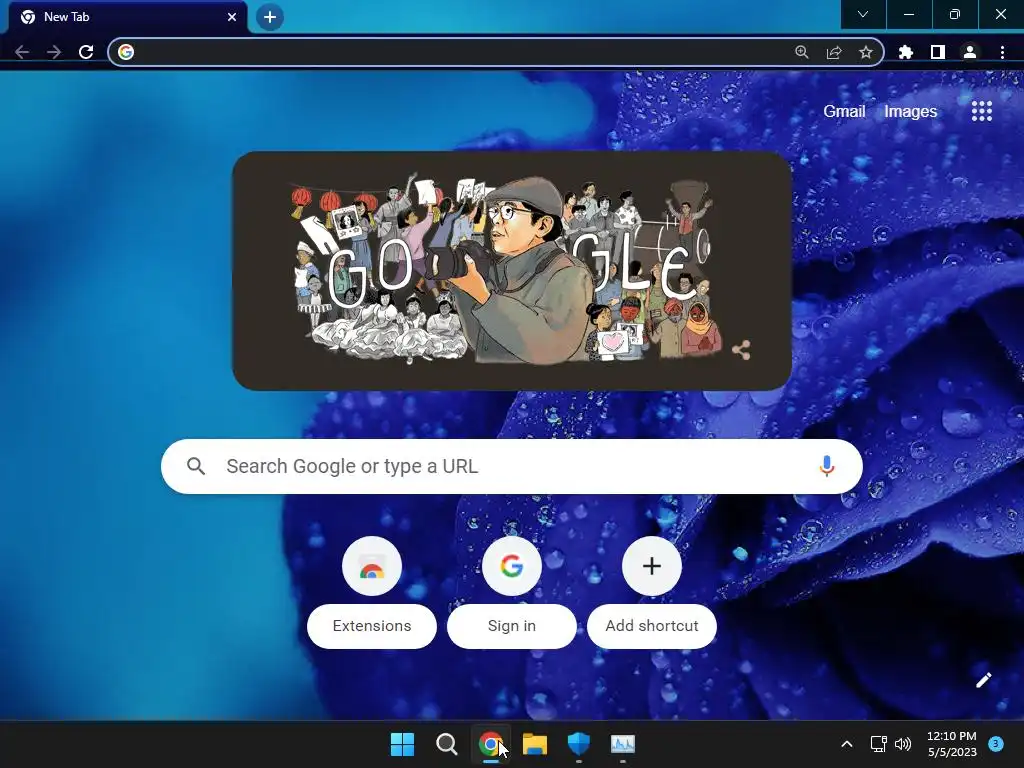Click the Add shortcut label

(652, 626)
